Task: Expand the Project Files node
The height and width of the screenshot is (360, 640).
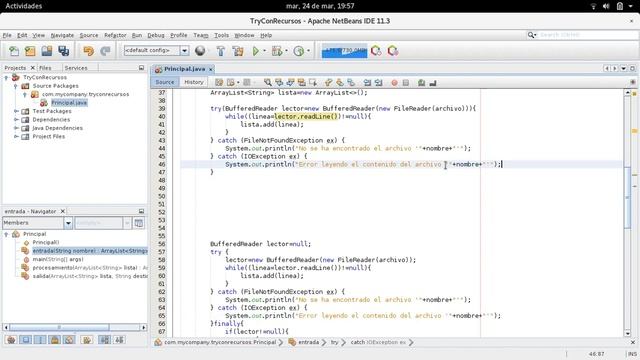Action: [16, 136]
